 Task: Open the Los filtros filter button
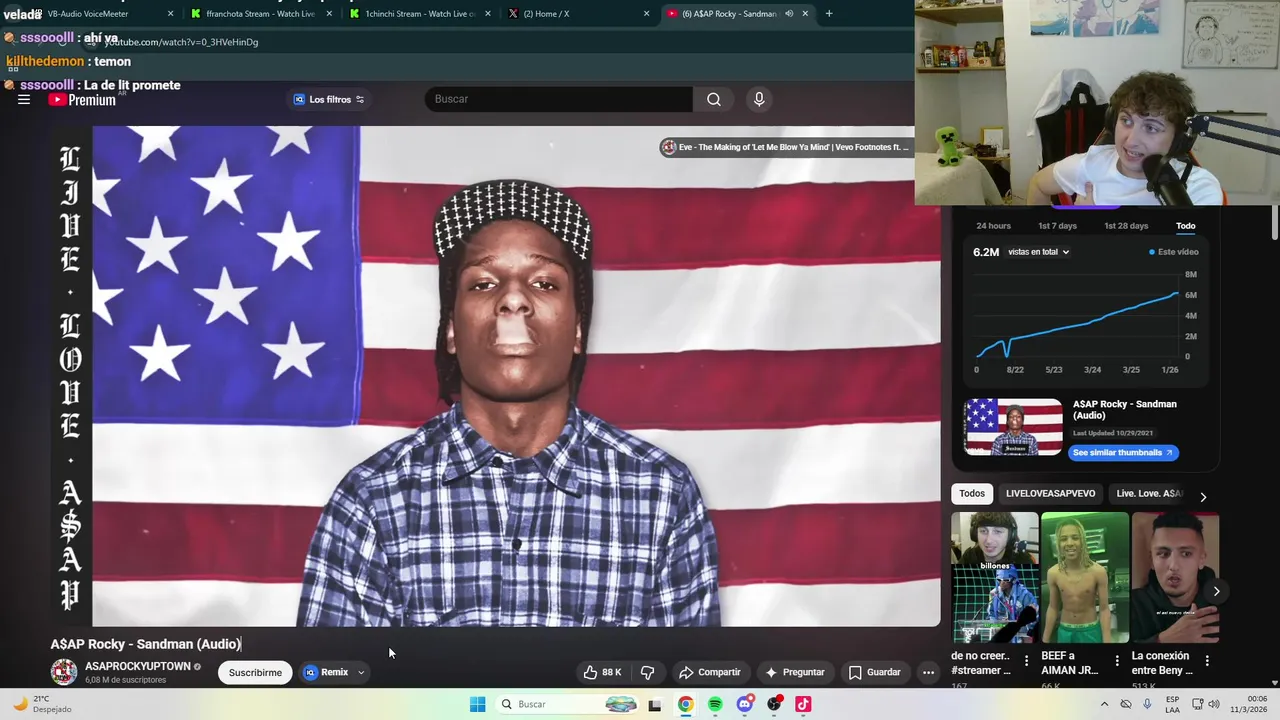tap(329, 99)
